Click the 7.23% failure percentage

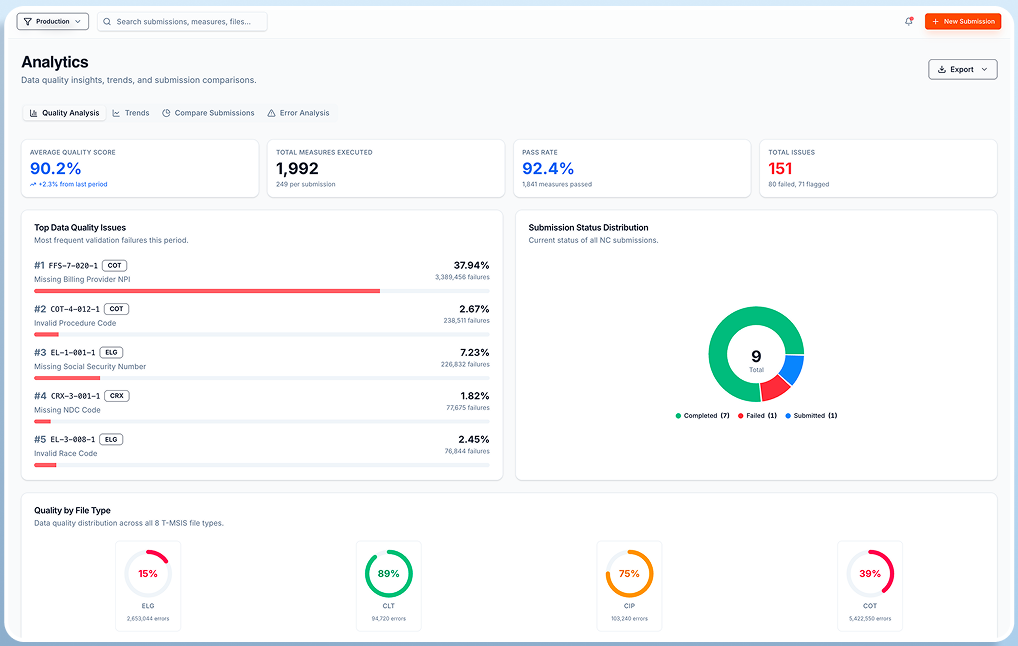[x=475, y=353]
